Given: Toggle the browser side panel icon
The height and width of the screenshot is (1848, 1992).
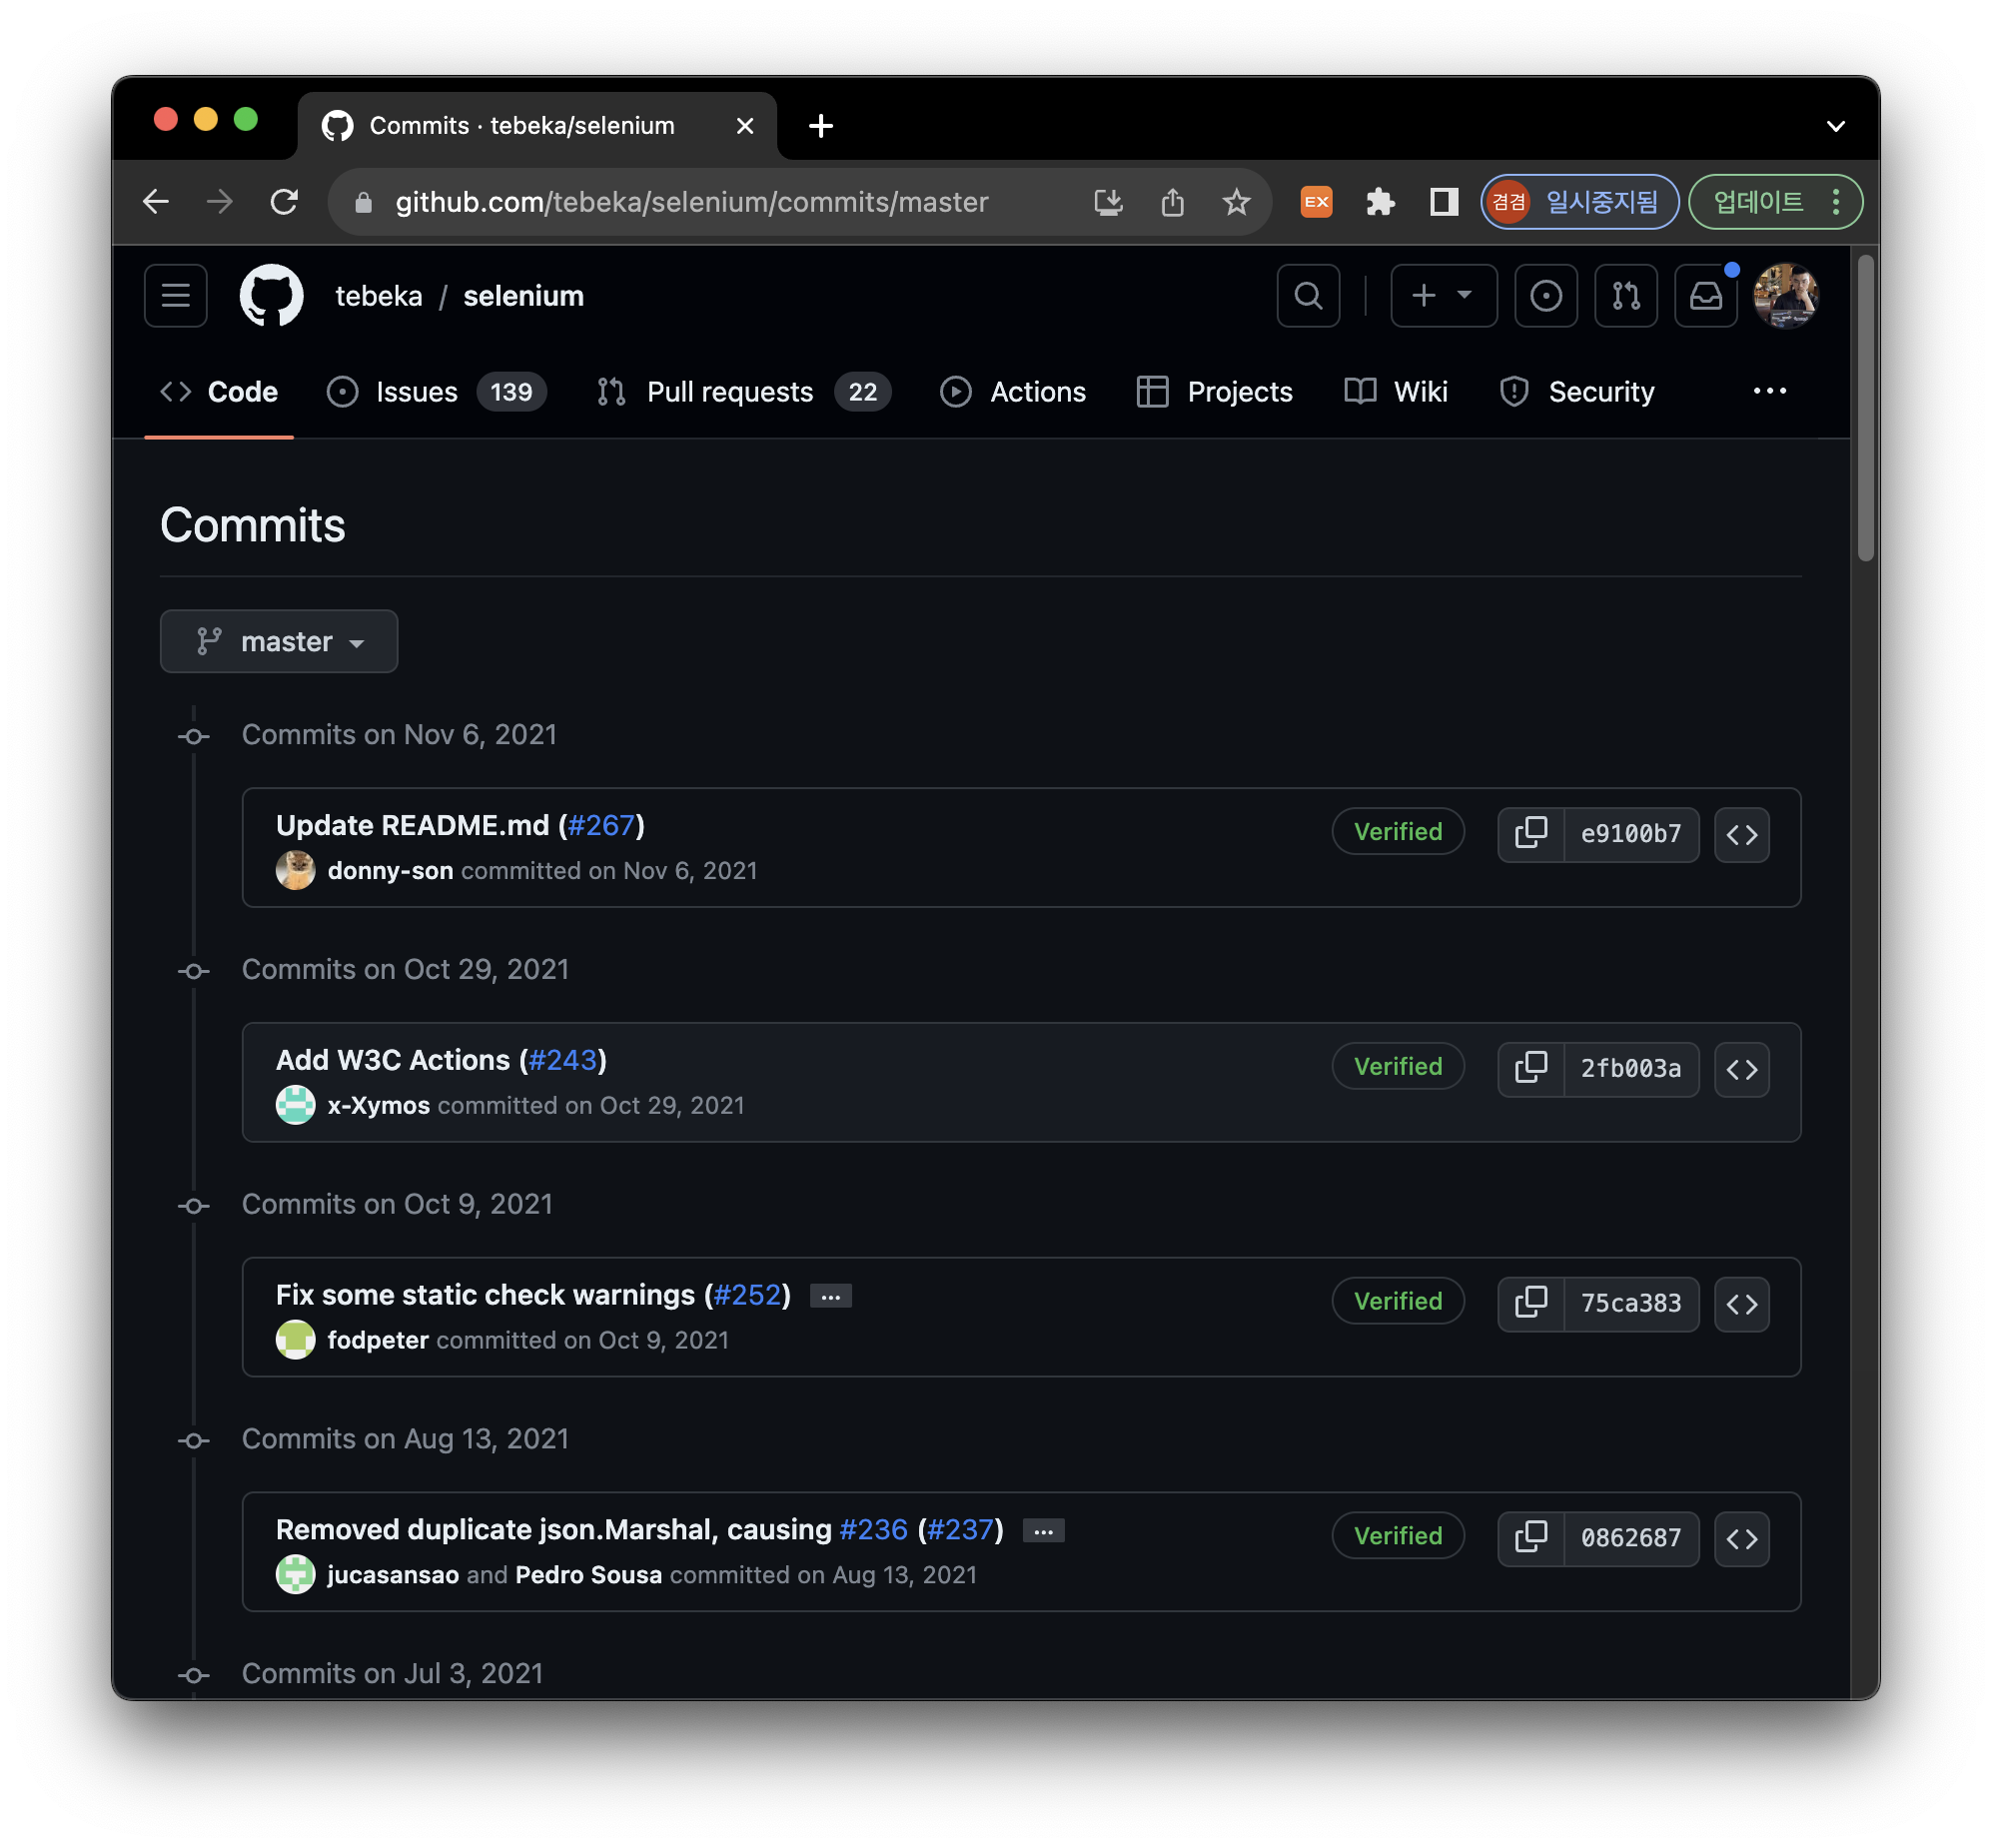Looking at the screenshot, I should tap(1443, 203).
